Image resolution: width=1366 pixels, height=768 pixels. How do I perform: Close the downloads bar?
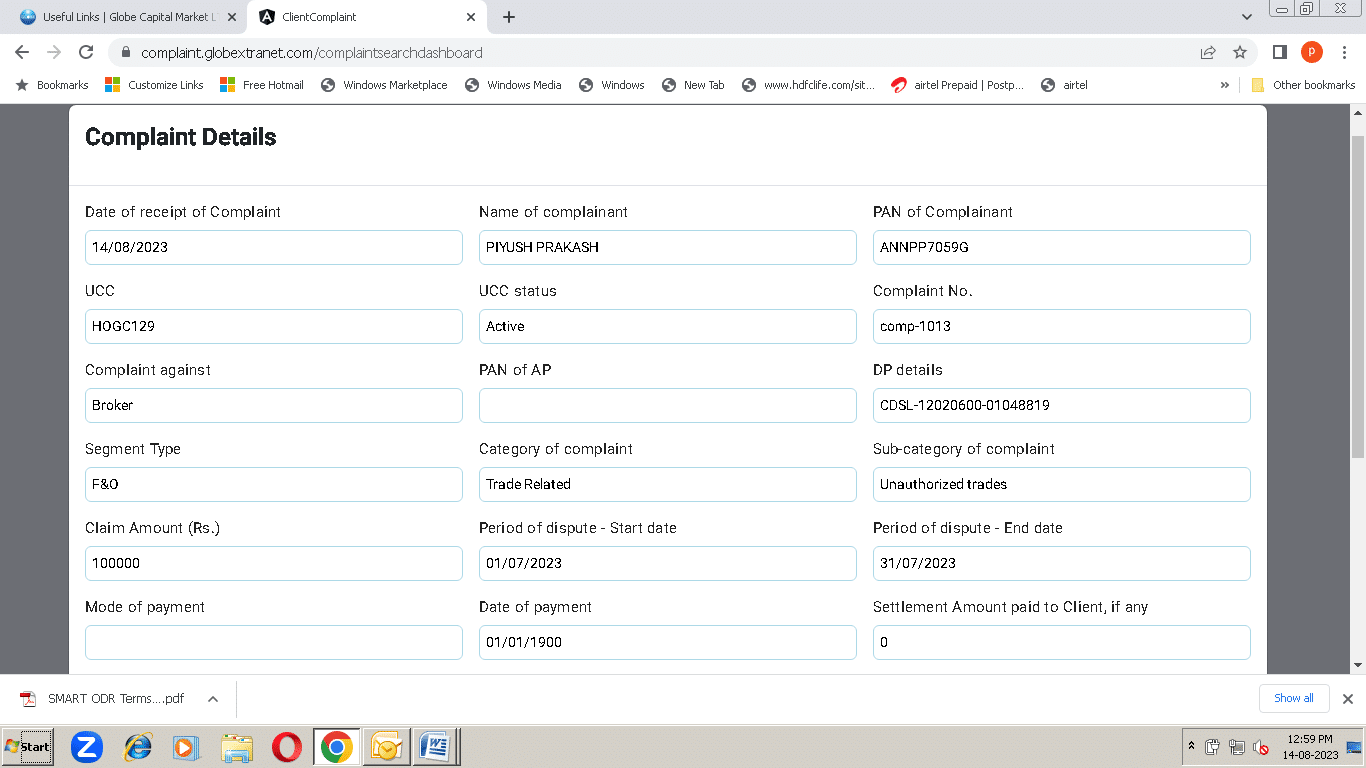(x=1348, y=699)
